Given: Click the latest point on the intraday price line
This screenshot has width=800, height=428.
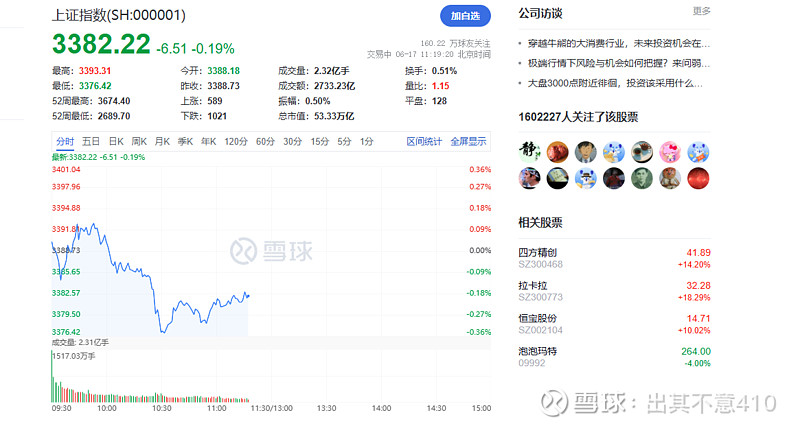Looking at the screenshot, I should [248, 296].
